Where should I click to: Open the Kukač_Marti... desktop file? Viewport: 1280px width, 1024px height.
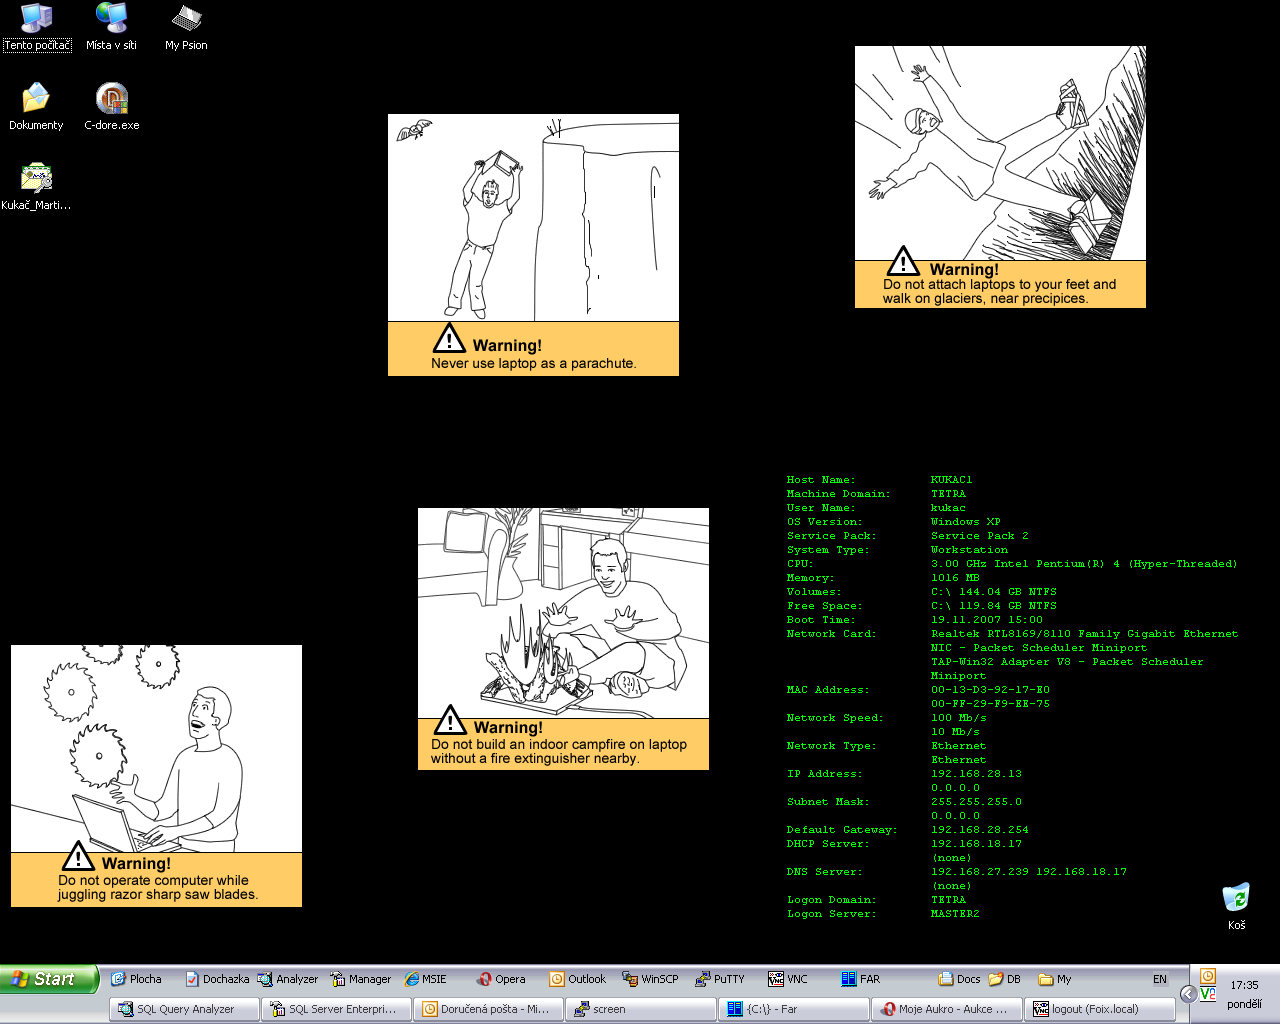[36, 186]
